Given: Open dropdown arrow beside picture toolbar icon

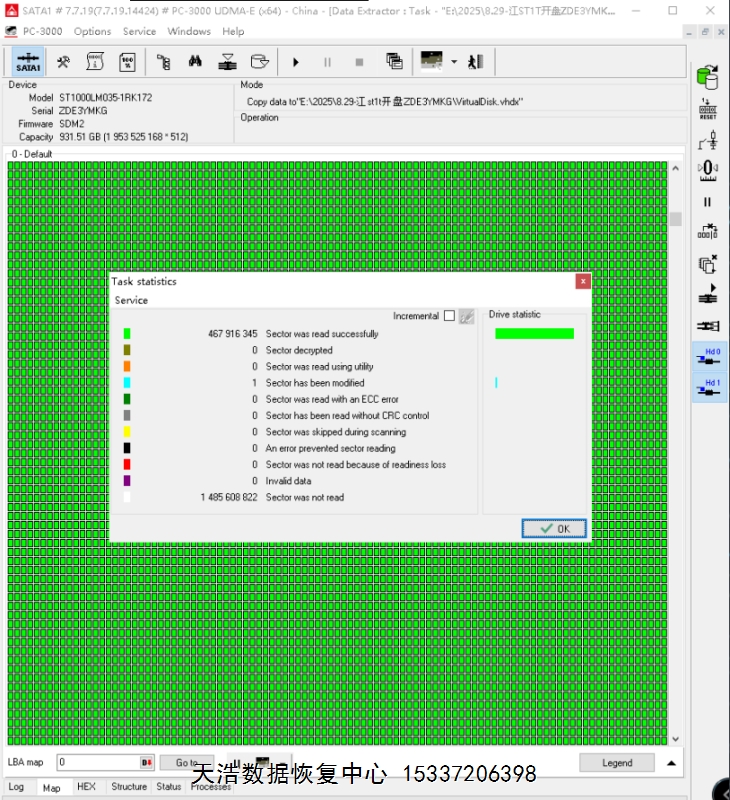Looking at the screenshot, I should (454, 62).
